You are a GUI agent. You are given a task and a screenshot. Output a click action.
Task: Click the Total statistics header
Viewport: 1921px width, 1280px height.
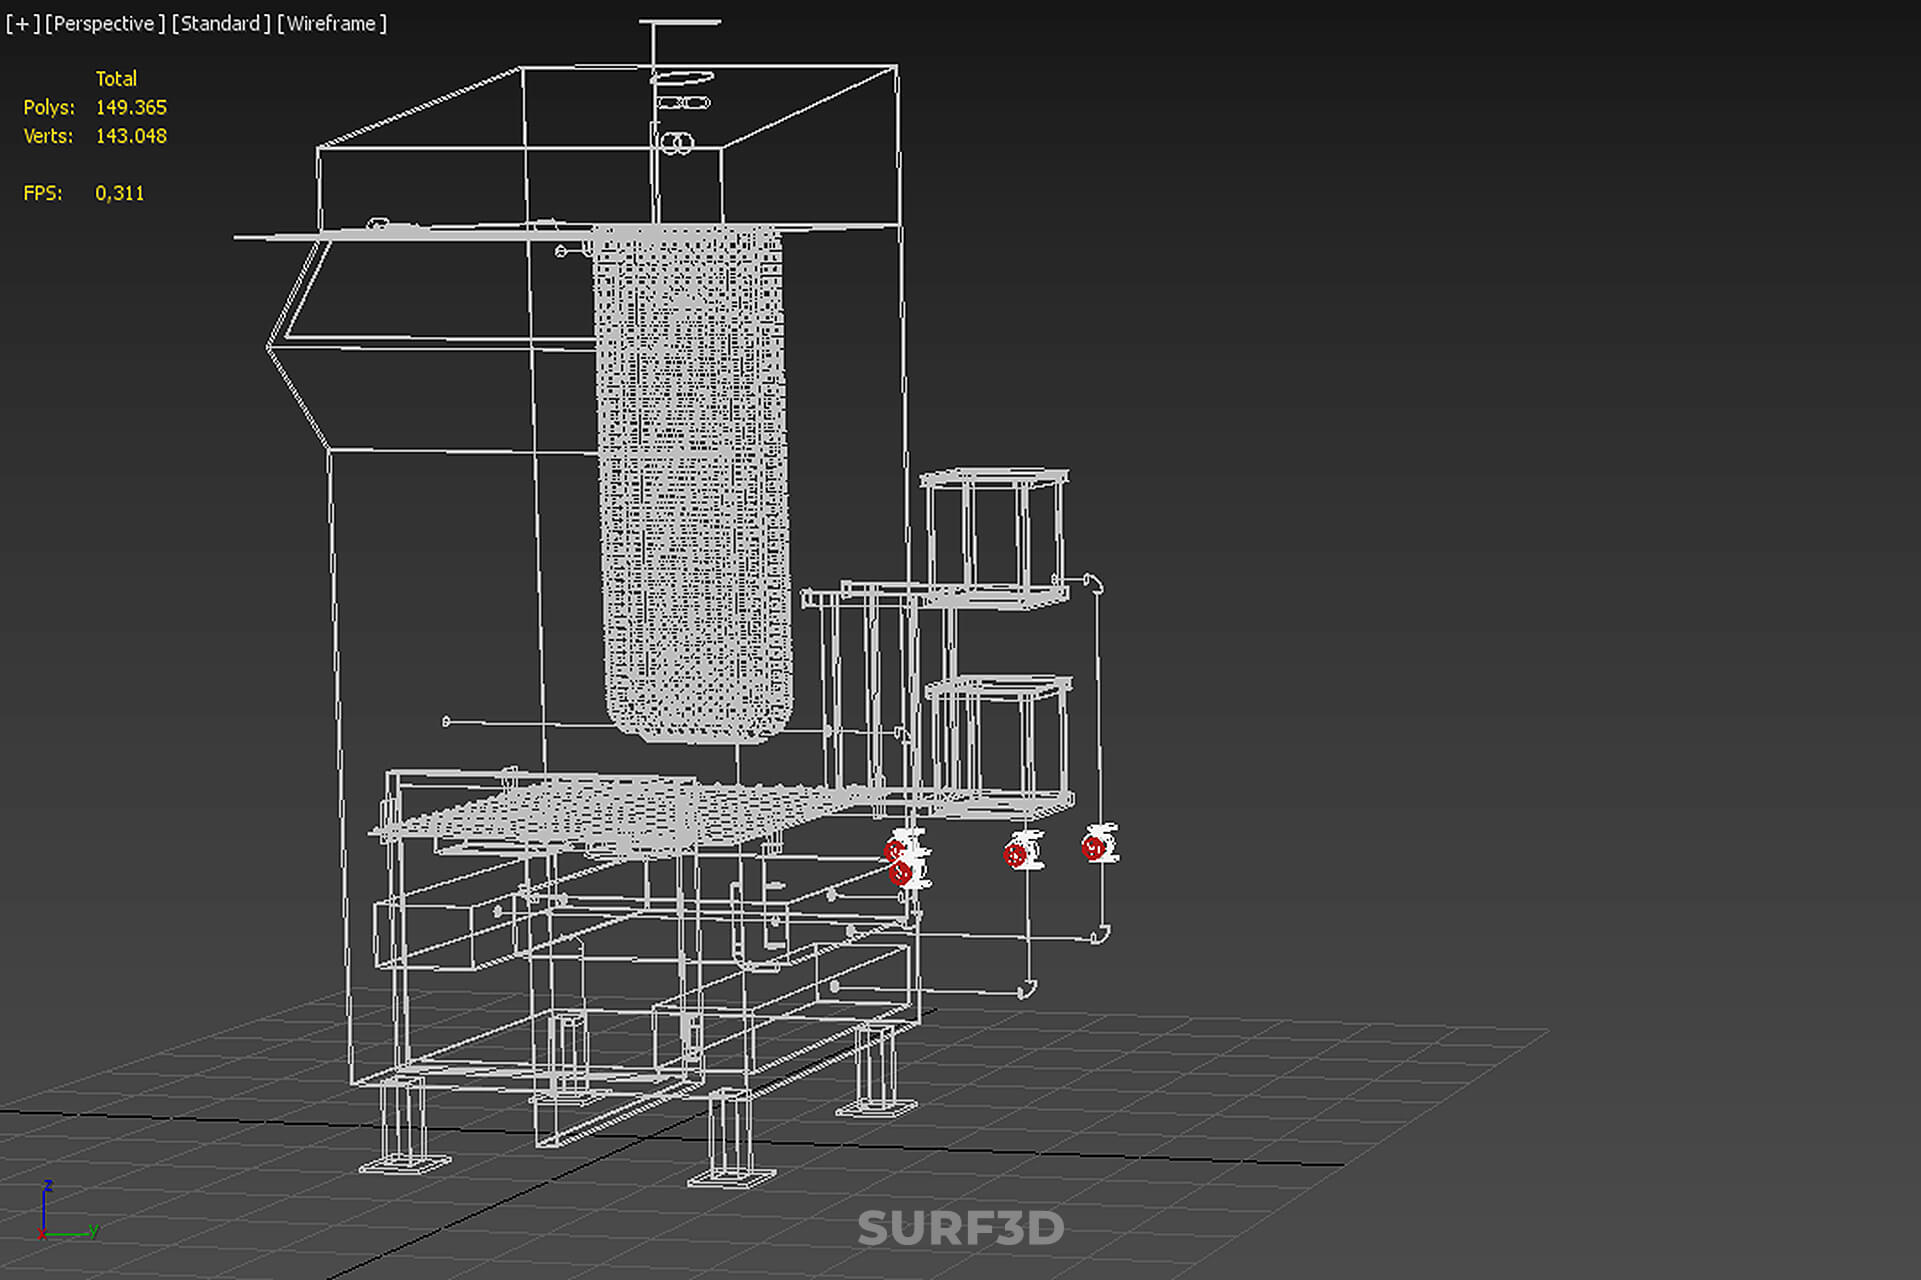pos(116,78)
